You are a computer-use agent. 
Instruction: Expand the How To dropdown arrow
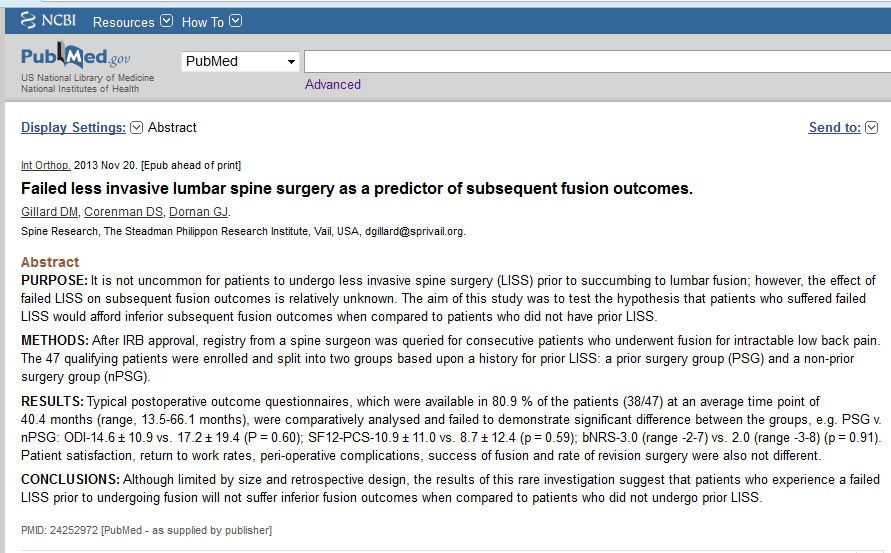[x=235, y=21]
